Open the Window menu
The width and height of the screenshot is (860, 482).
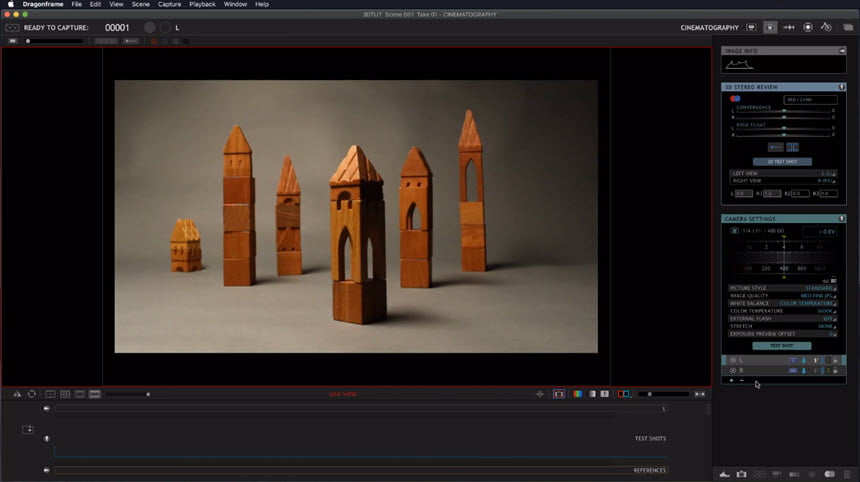pos(235,4)
